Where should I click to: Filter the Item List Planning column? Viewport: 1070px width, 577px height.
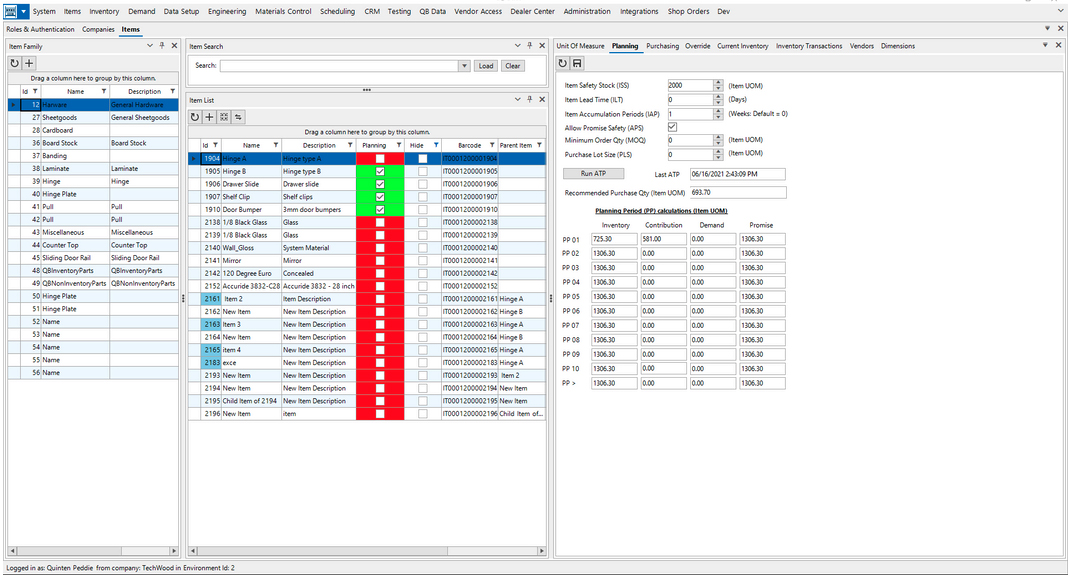399,145
